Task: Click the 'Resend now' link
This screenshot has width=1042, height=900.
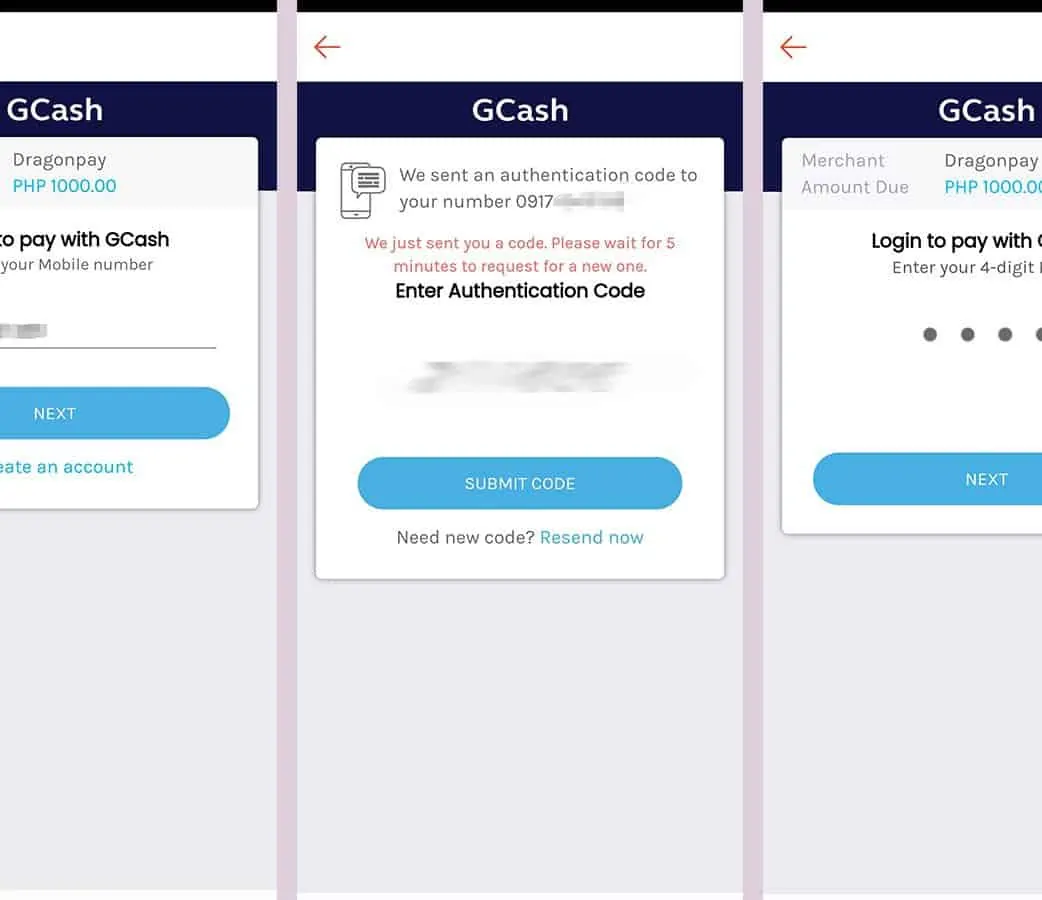Action: (592, 538)
